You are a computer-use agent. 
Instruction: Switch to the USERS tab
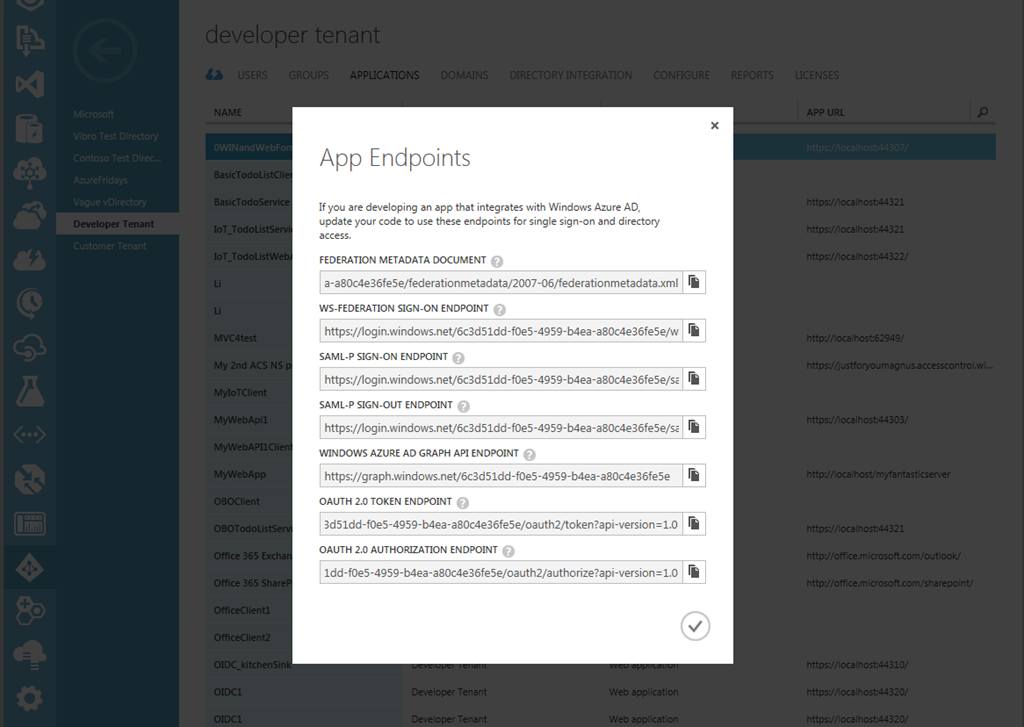[252, 75]
